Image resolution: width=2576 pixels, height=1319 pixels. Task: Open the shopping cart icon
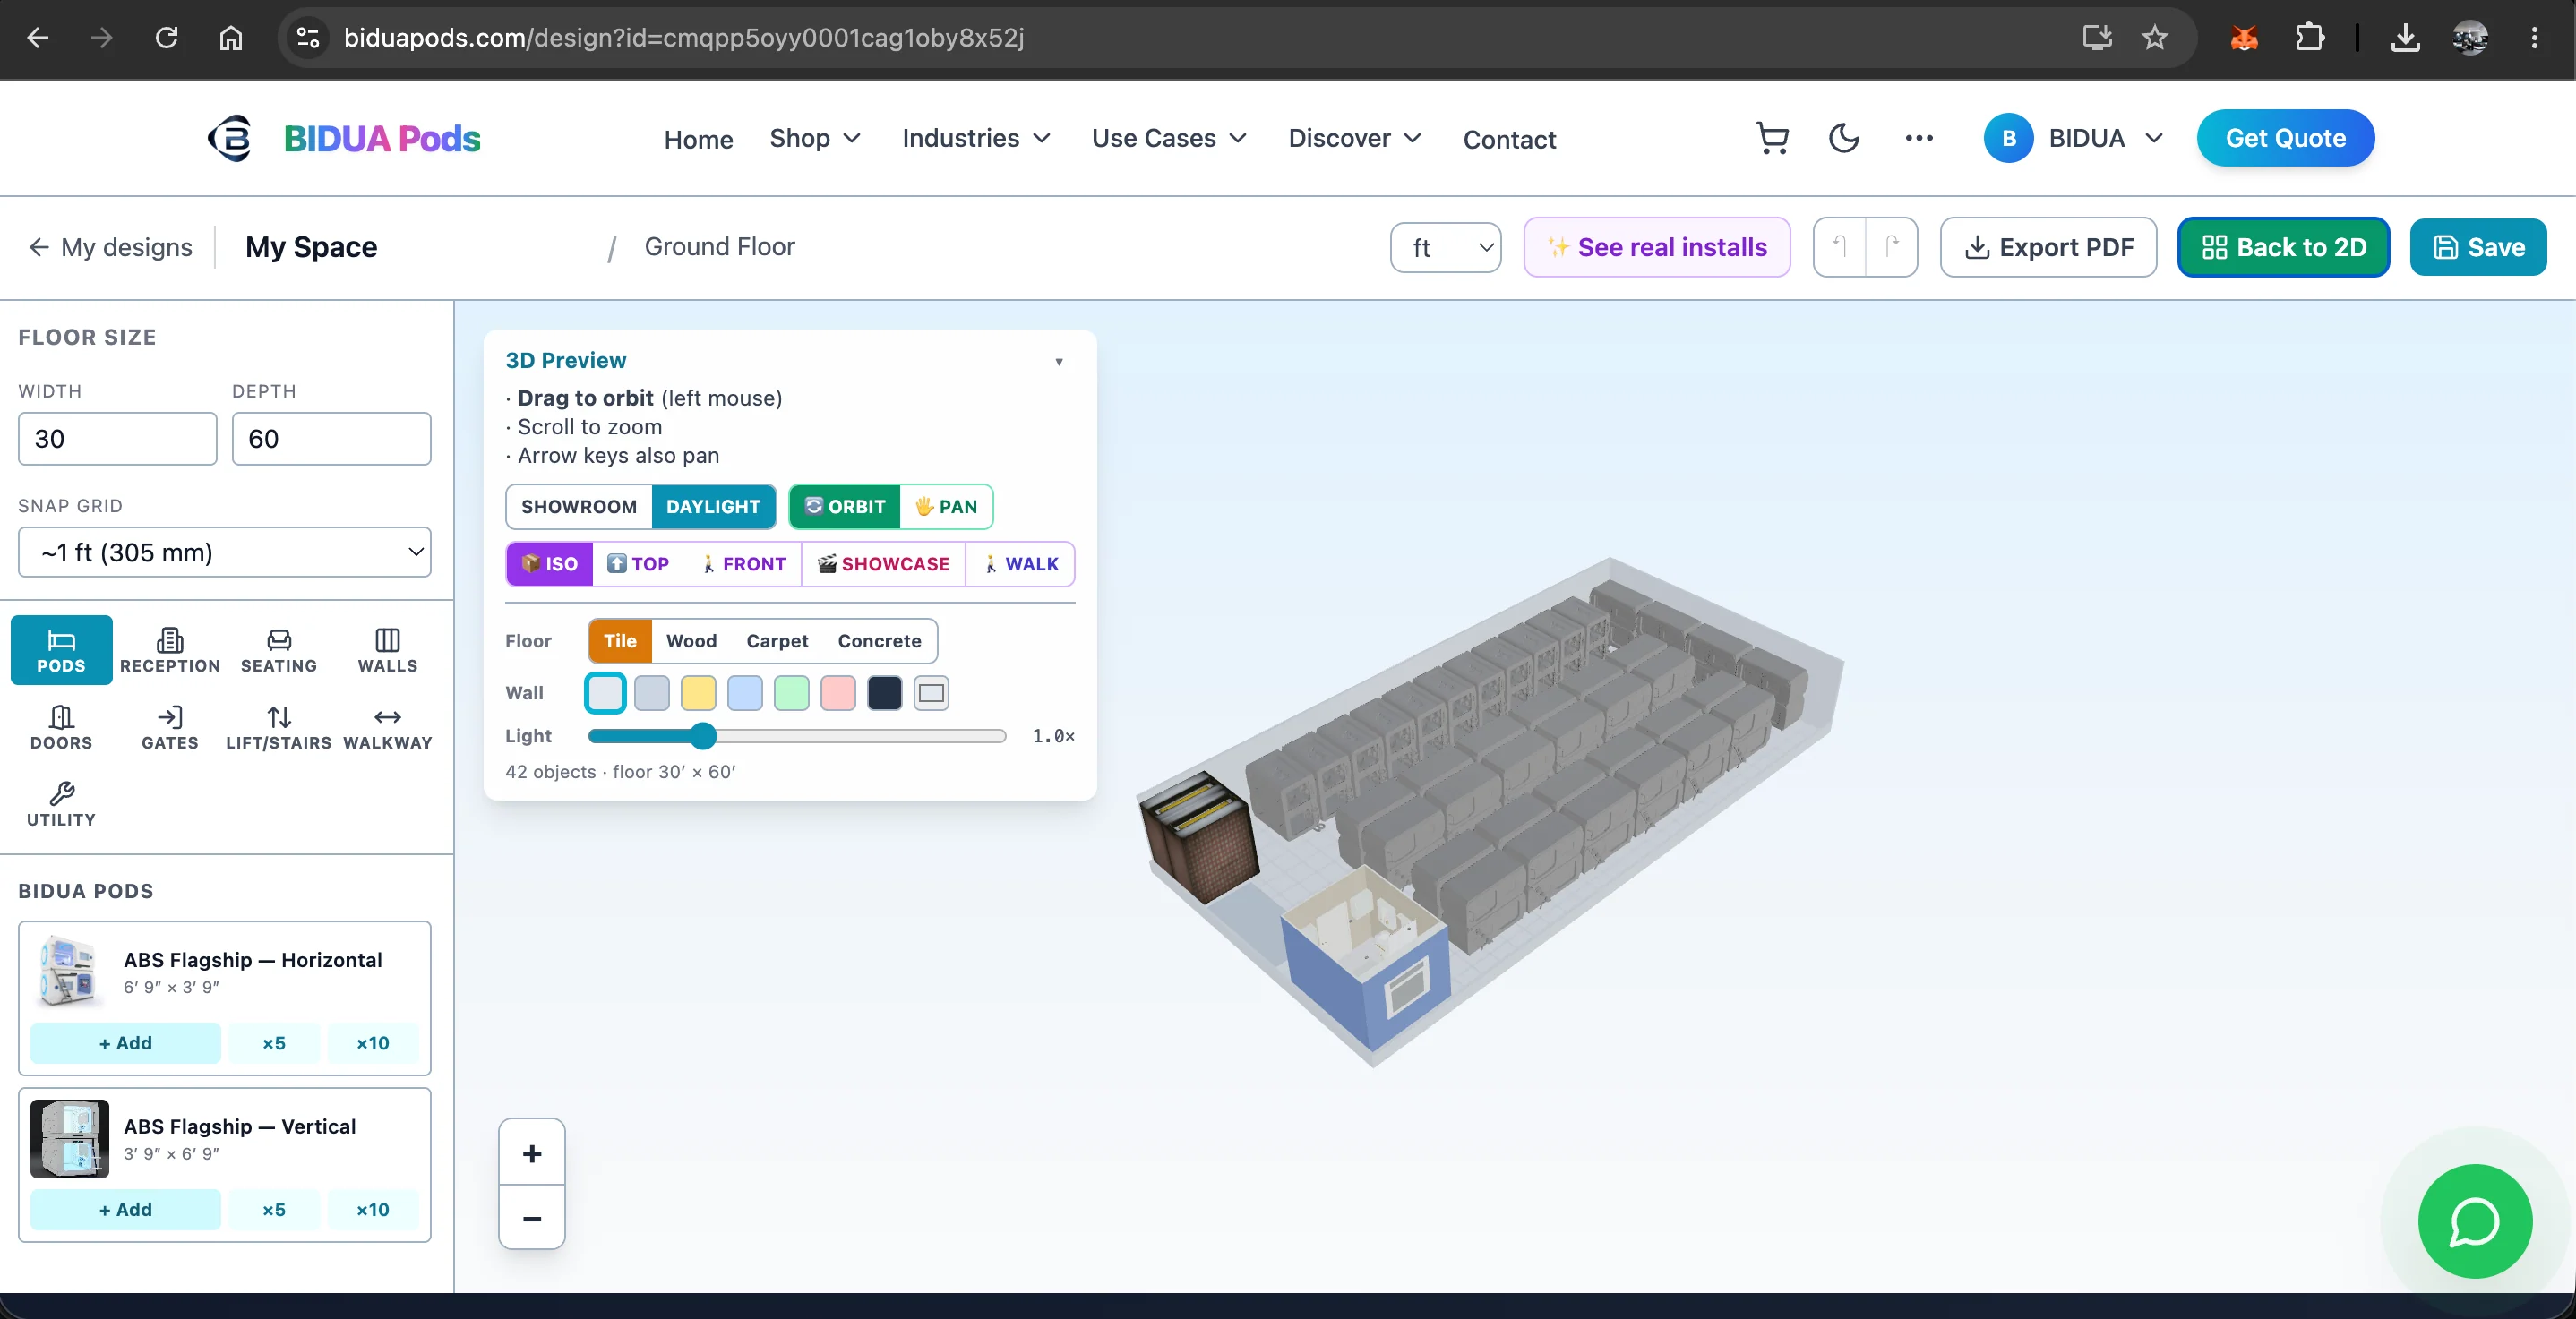[1772, 138]
